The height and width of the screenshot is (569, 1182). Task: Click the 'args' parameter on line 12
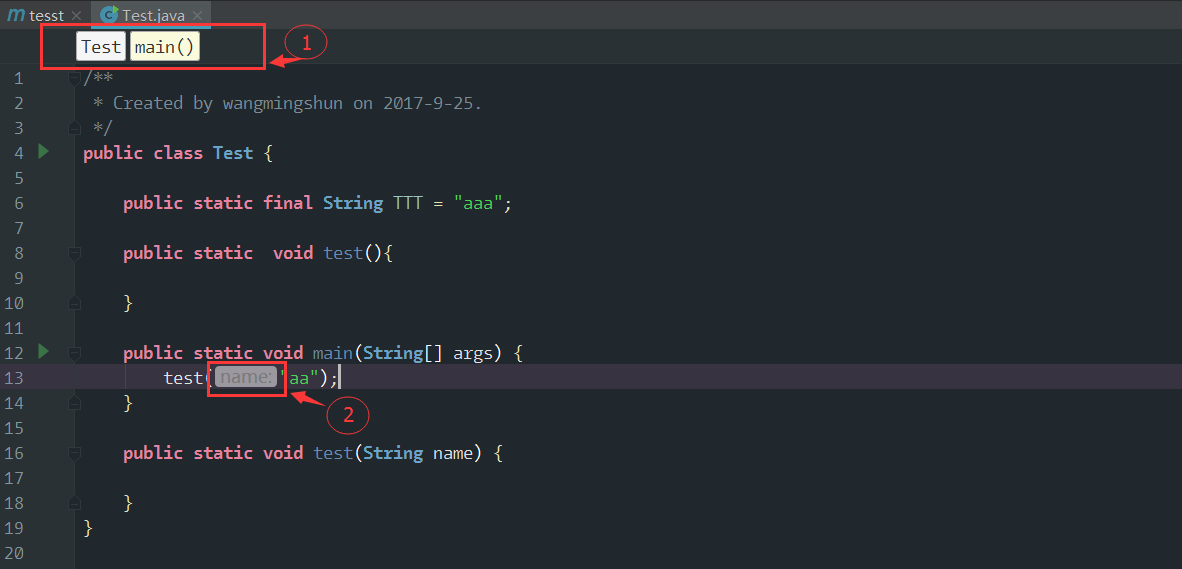[x=473, y=353]
